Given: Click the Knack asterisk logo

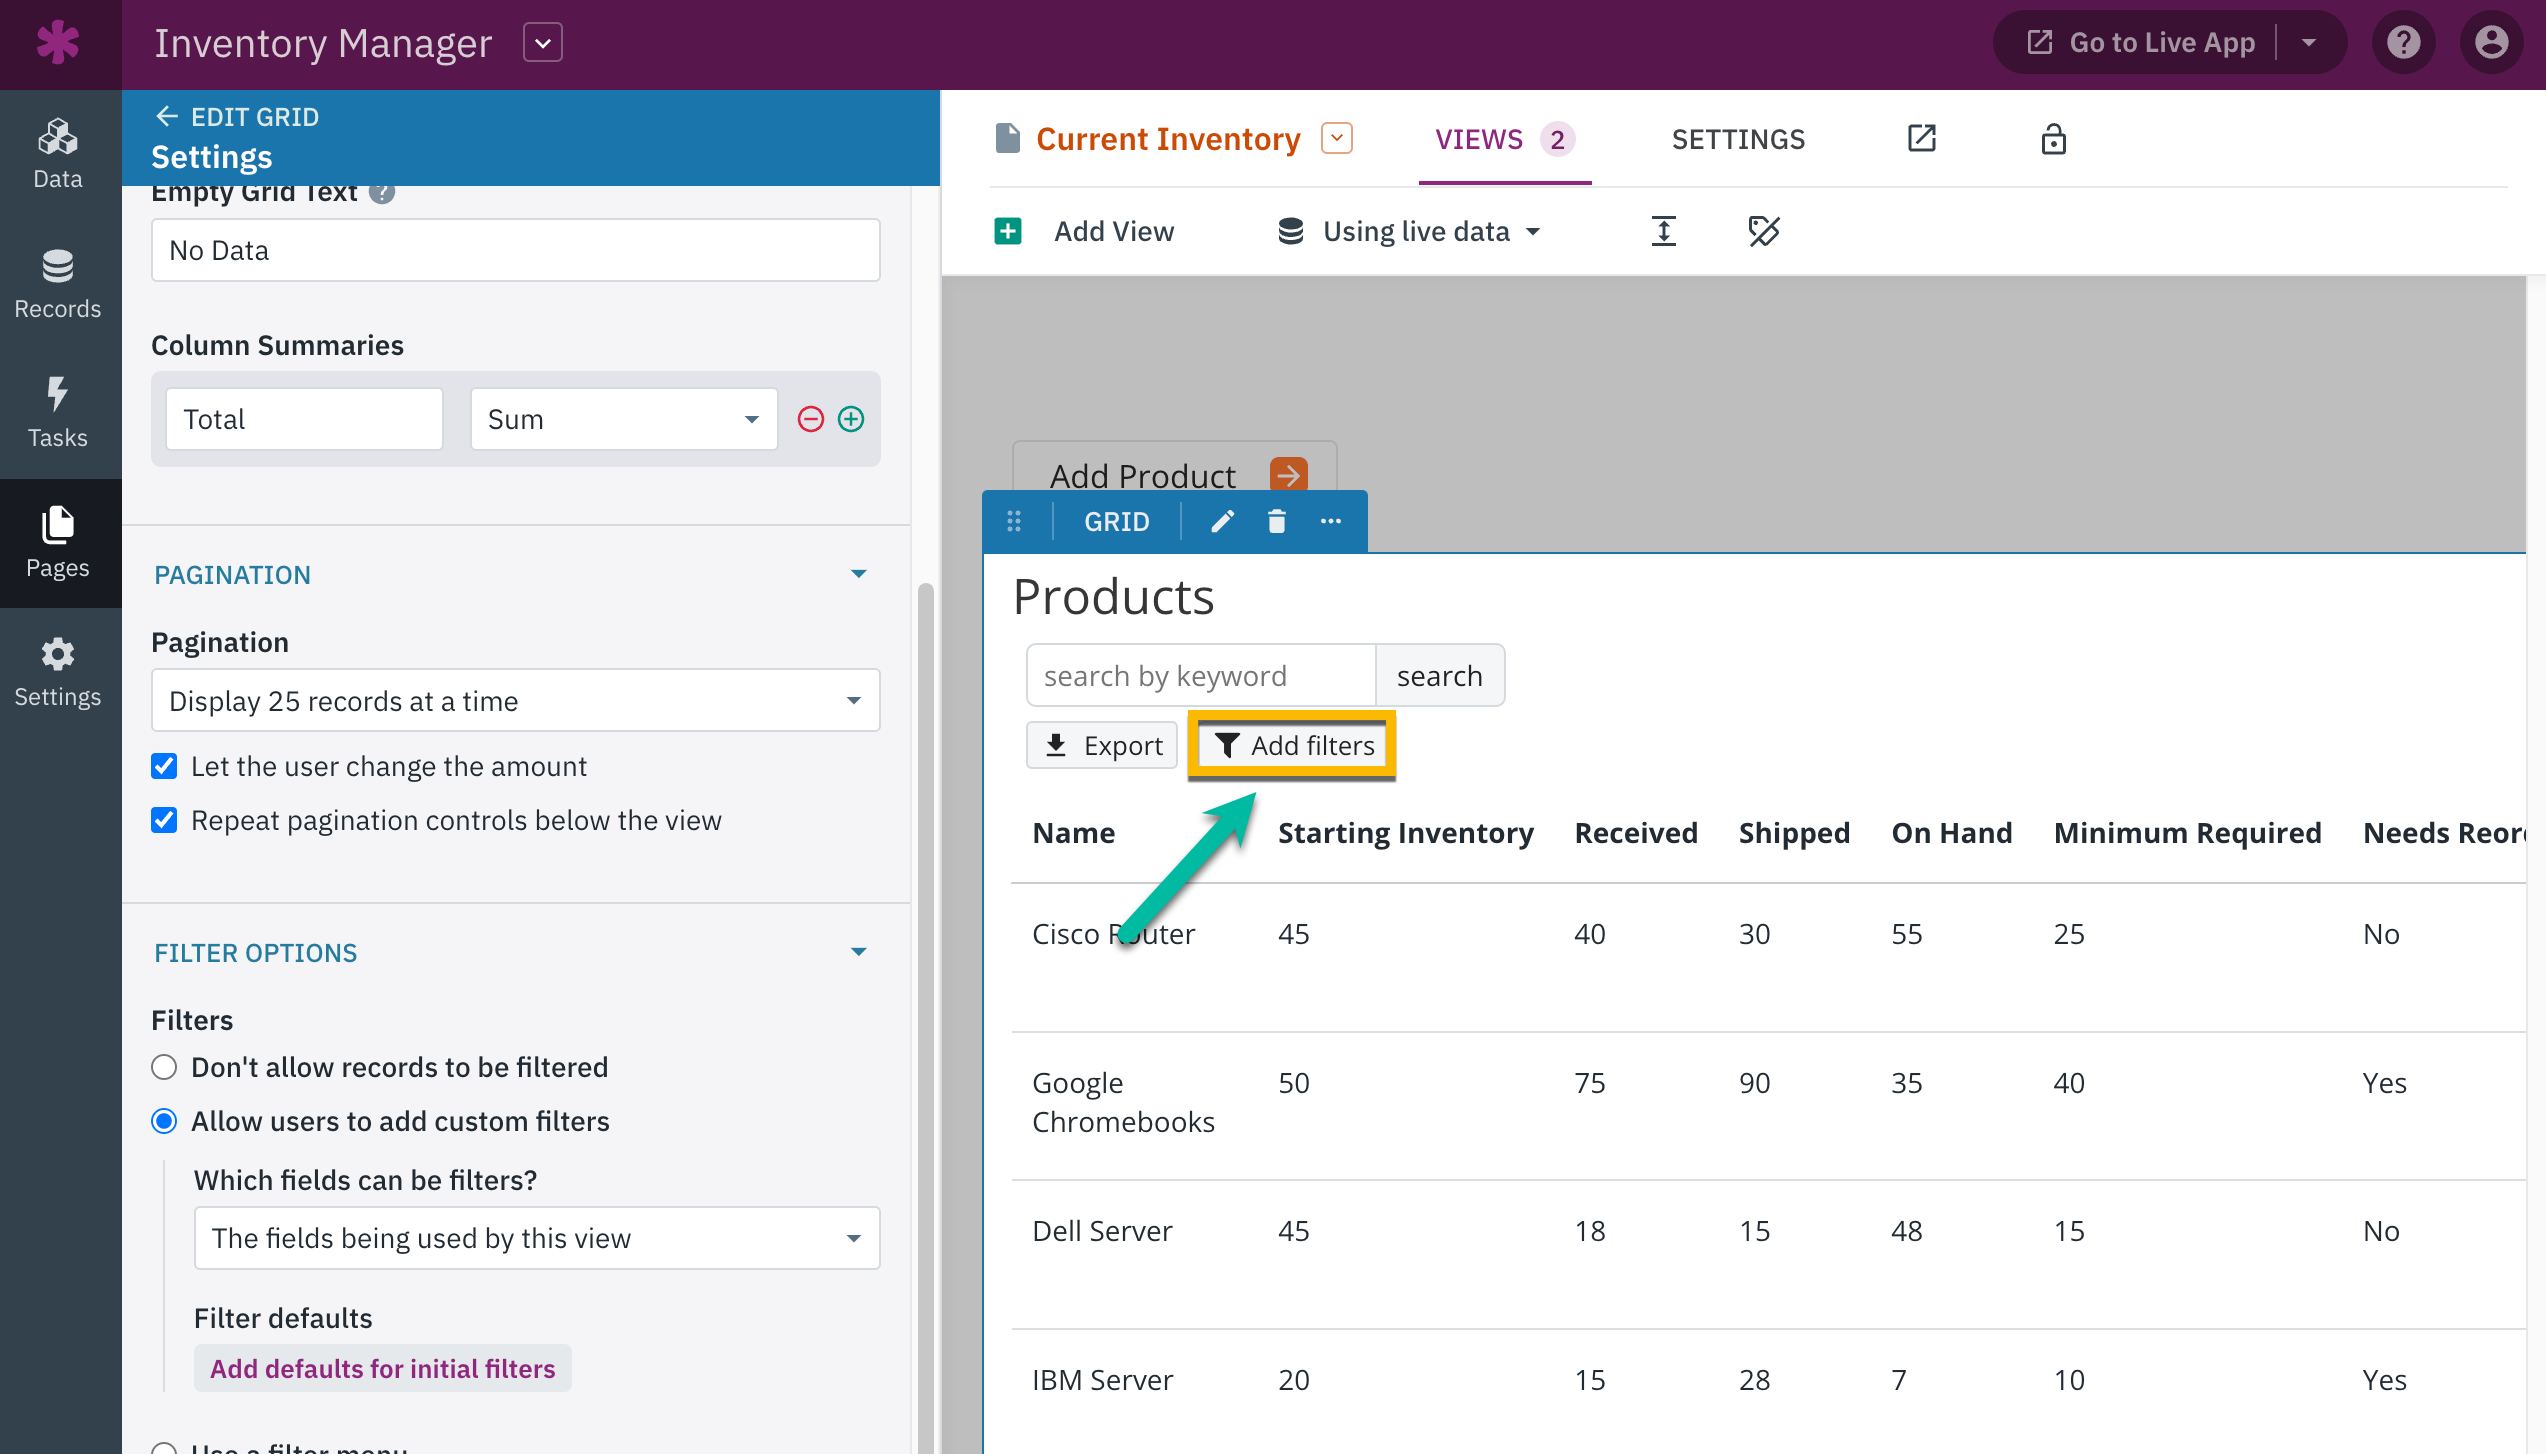Looking at the screenshot, I should click(x=58, y=43).
